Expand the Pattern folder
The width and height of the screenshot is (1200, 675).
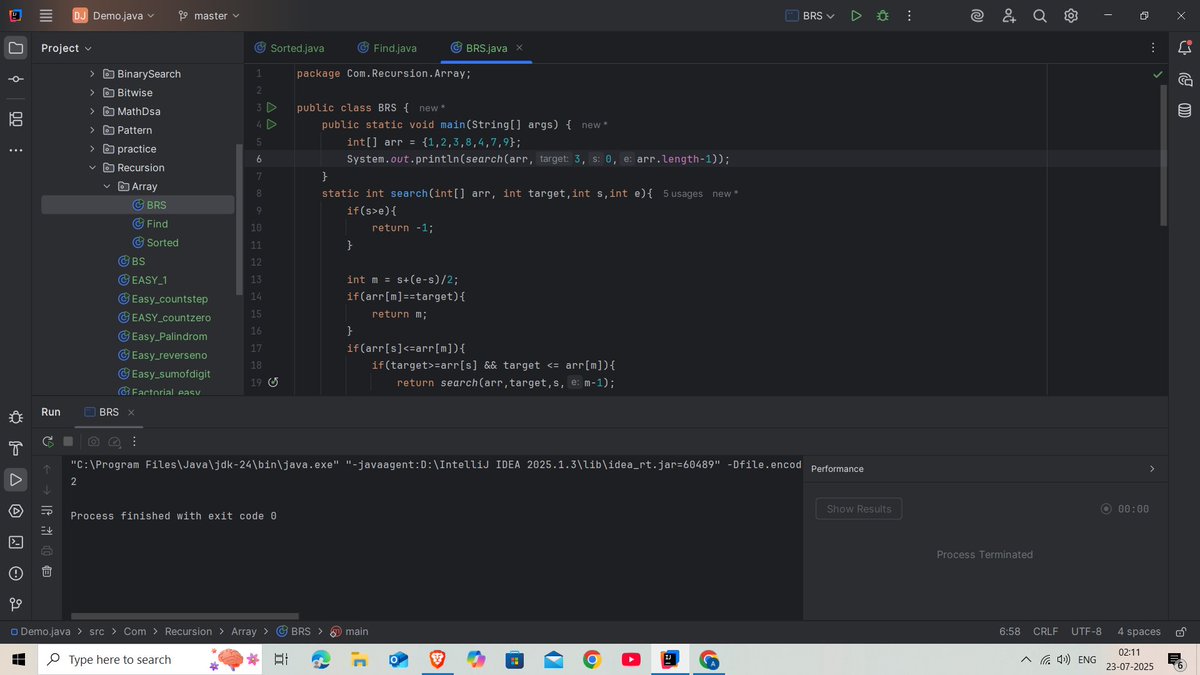coord(93,130)
